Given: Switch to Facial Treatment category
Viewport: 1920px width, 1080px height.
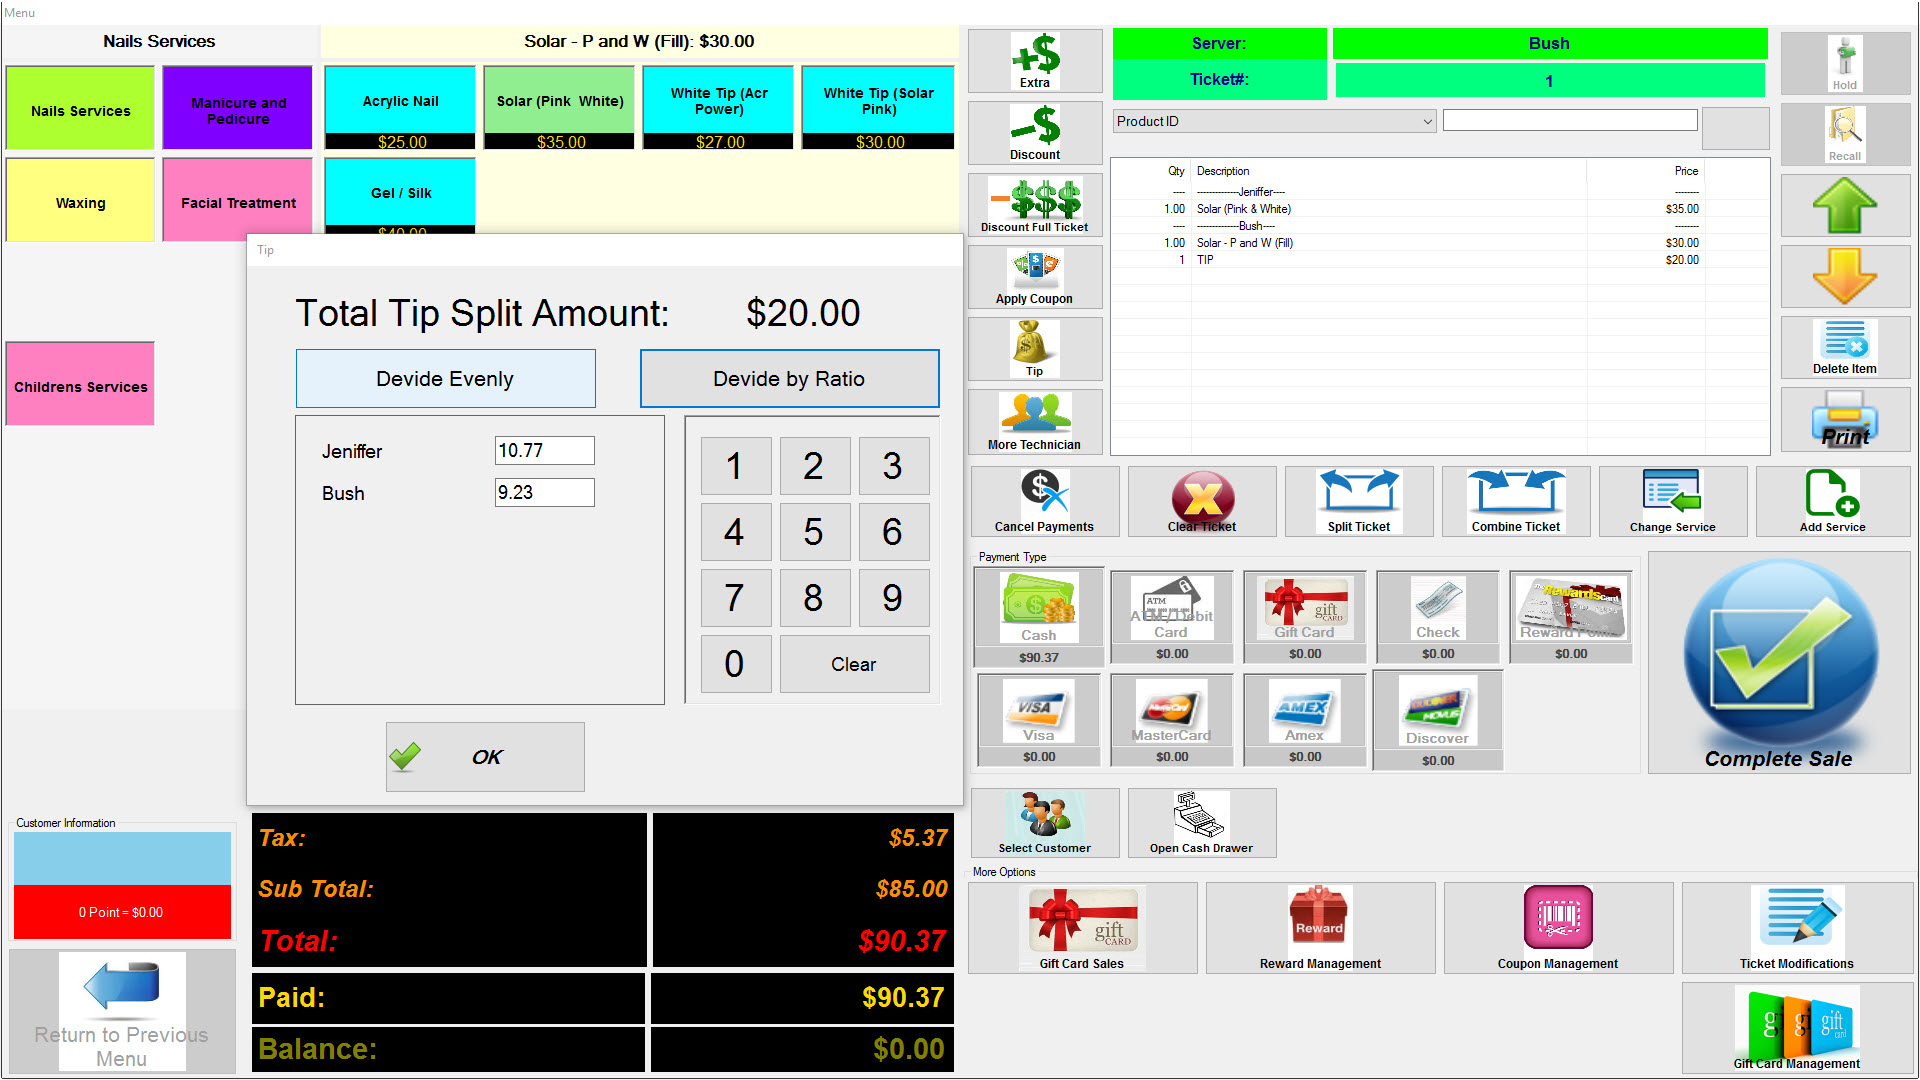Looking at the screenshot, I should [x=238, y=203].
